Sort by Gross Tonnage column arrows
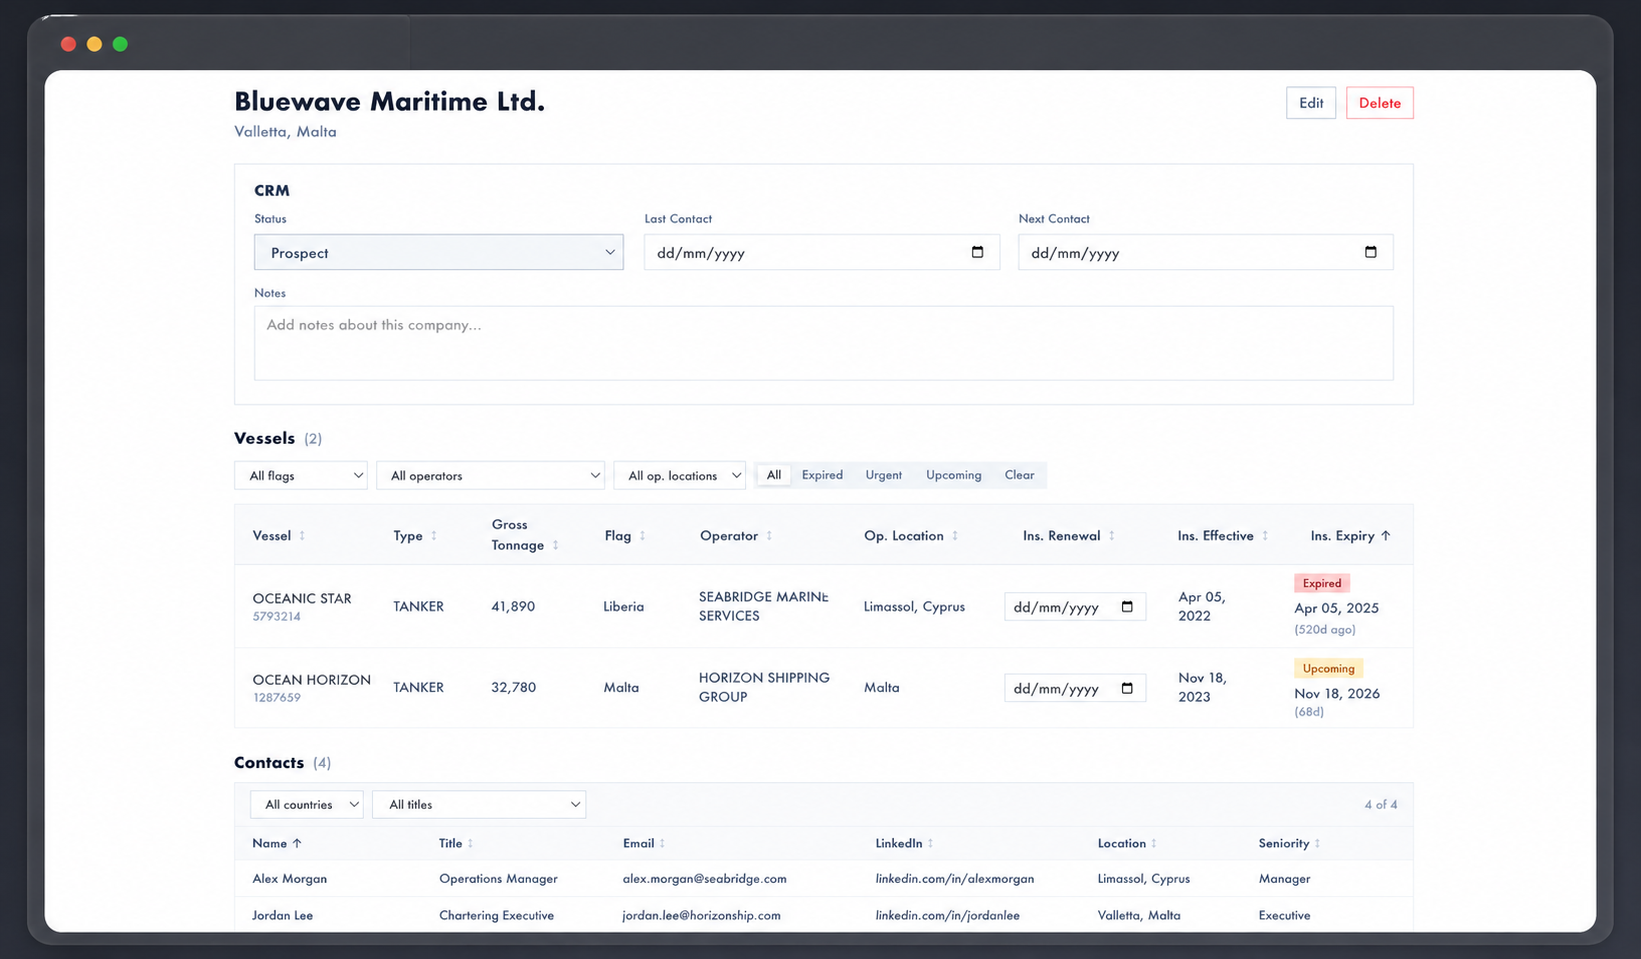1641x959 pixels. pyautogui.click(x=555, y=545)
